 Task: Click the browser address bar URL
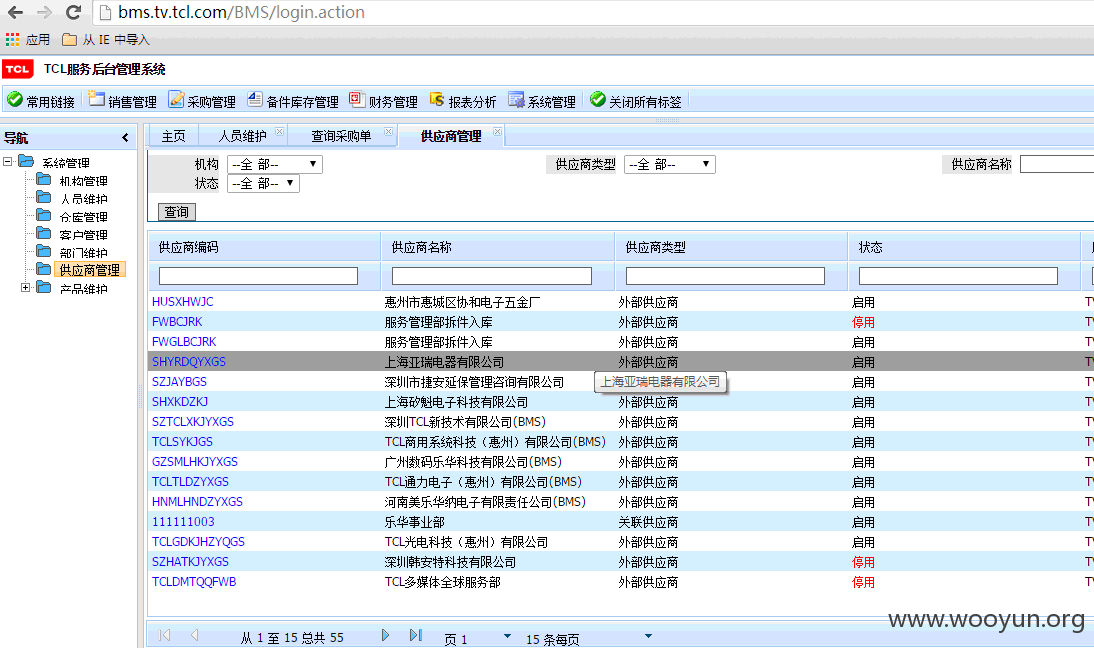pos(241,13)
